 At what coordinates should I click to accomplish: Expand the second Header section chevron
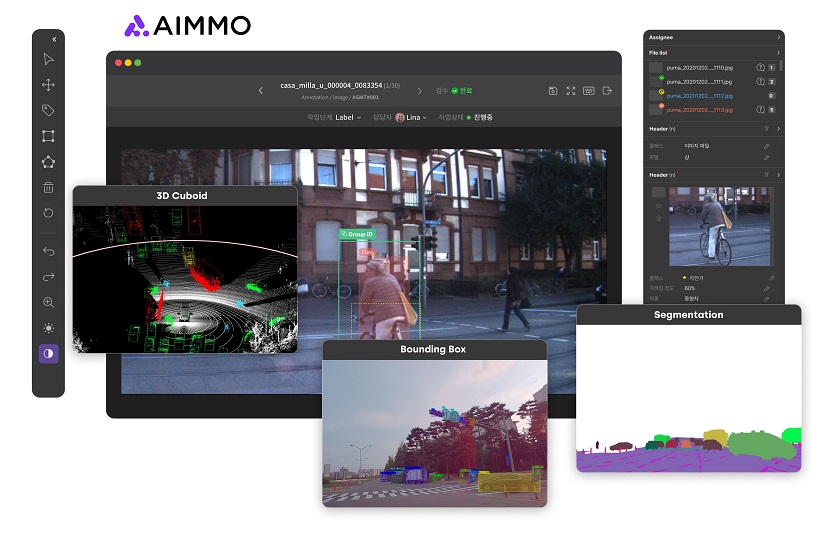[x=779, y=175]
